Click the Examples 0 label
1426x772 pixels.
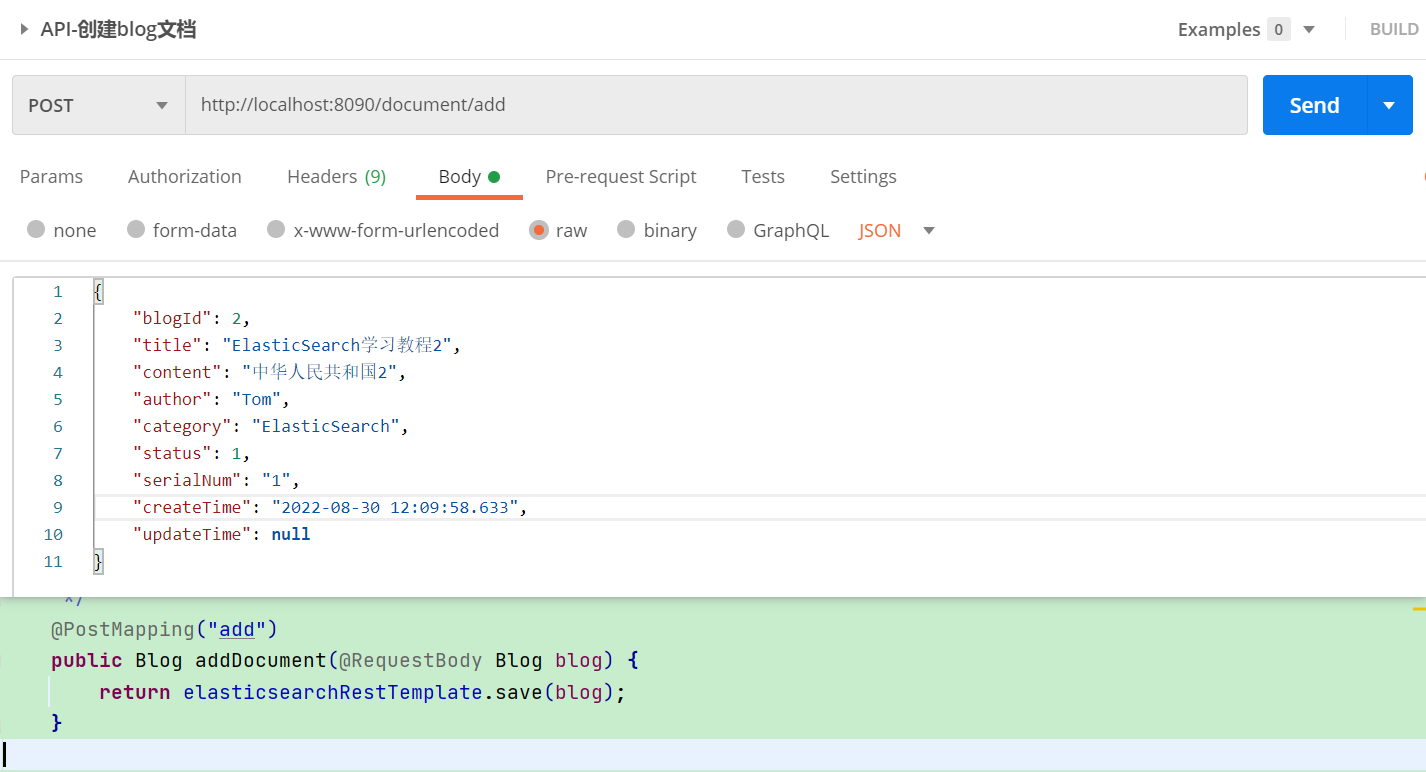1233,30
